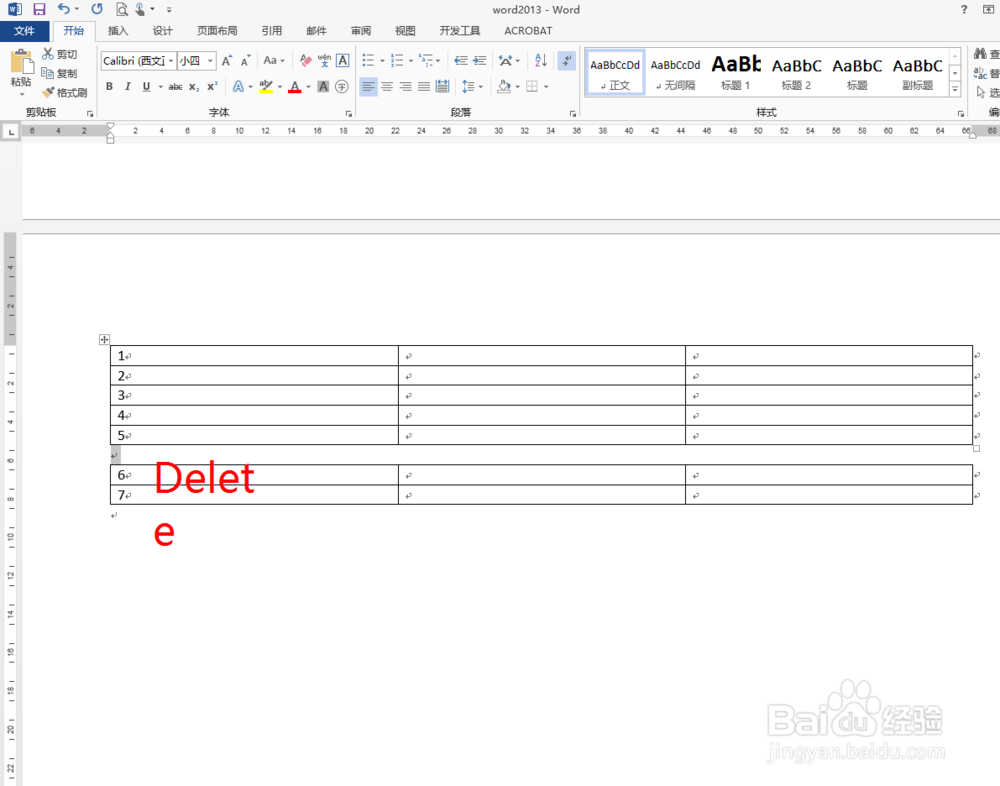This screenshot has width=1000, height=786.
Task: Open the 文件 File tab
Action: click(x=24, y=31)
